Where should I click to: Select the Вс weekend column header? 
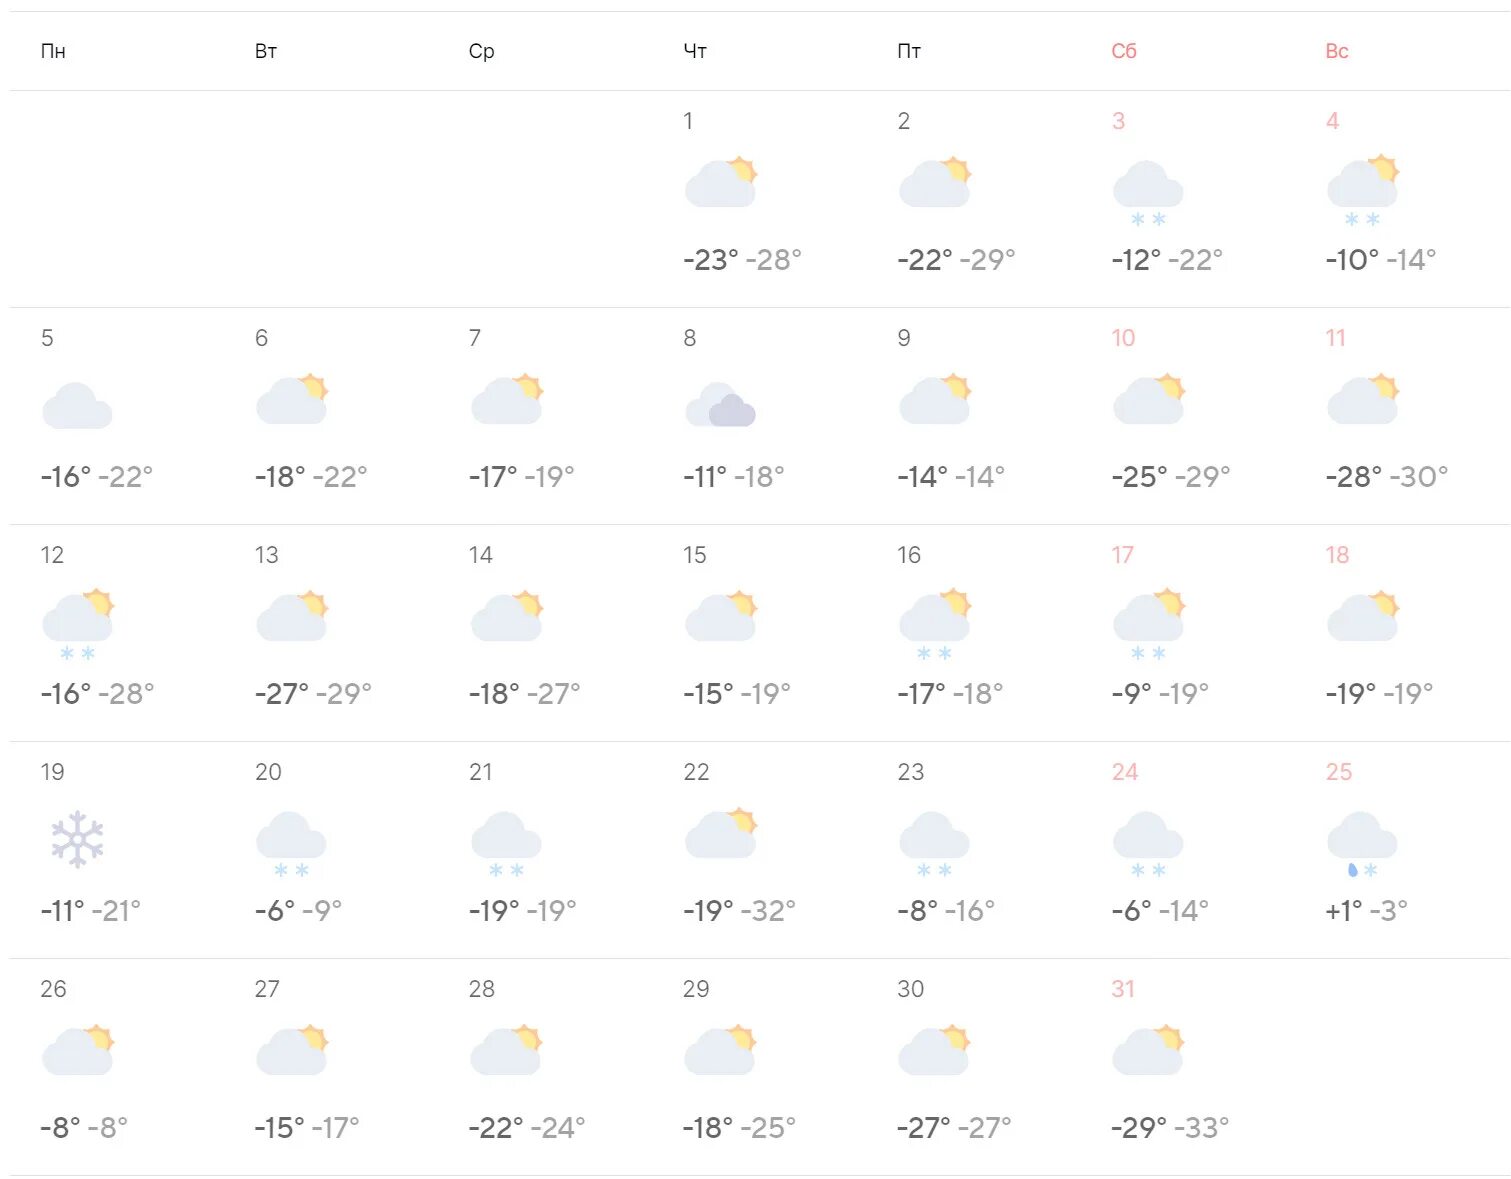click(1337, 51)
